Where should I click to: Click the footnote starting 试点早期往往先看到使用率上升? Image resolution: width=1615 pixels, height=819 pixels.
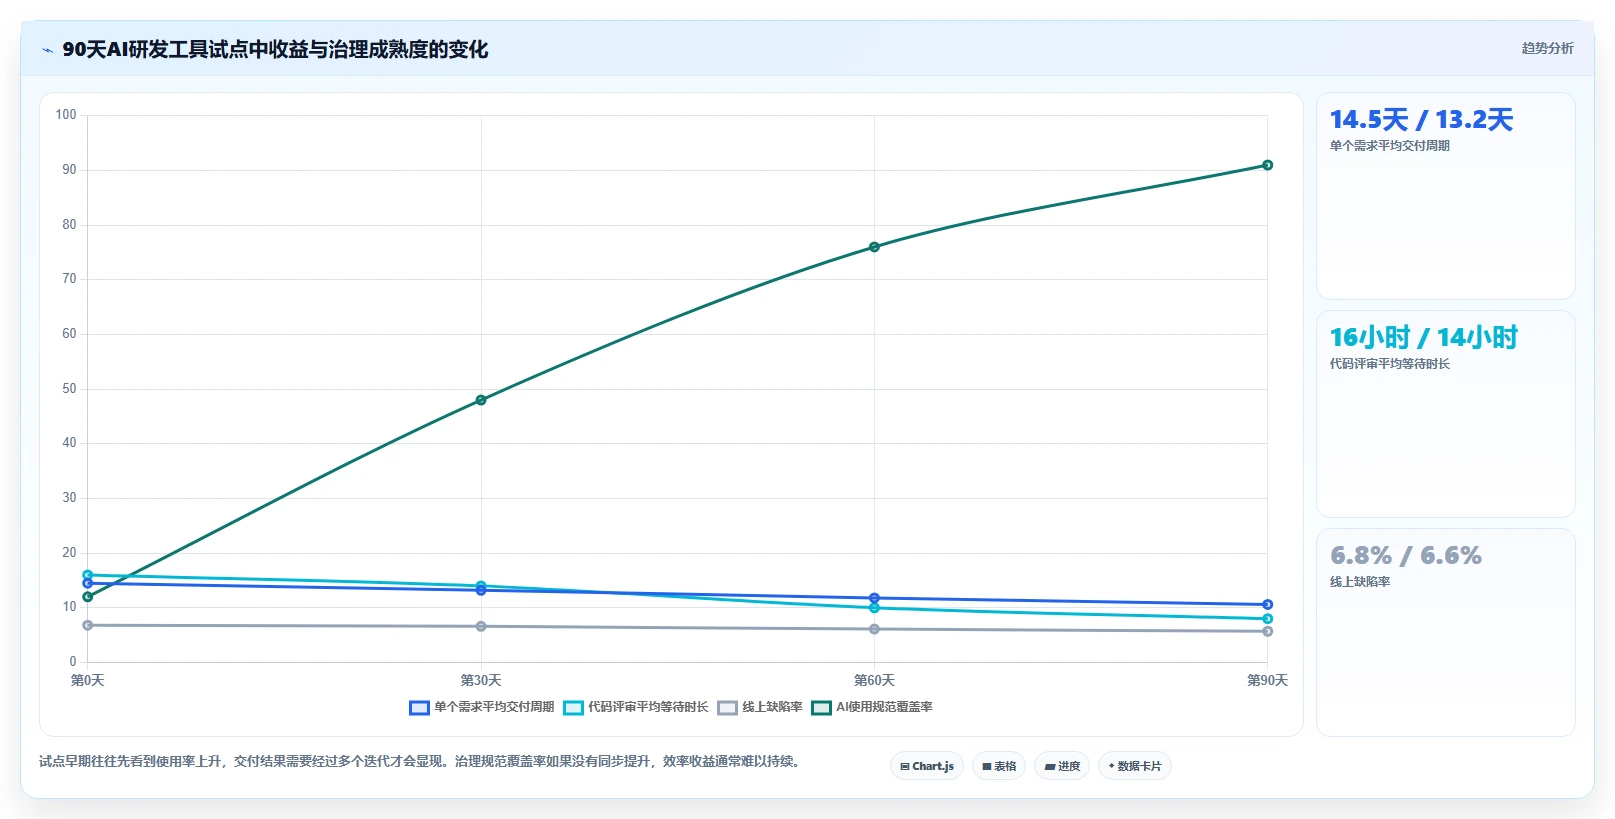[x=421, y=762]
